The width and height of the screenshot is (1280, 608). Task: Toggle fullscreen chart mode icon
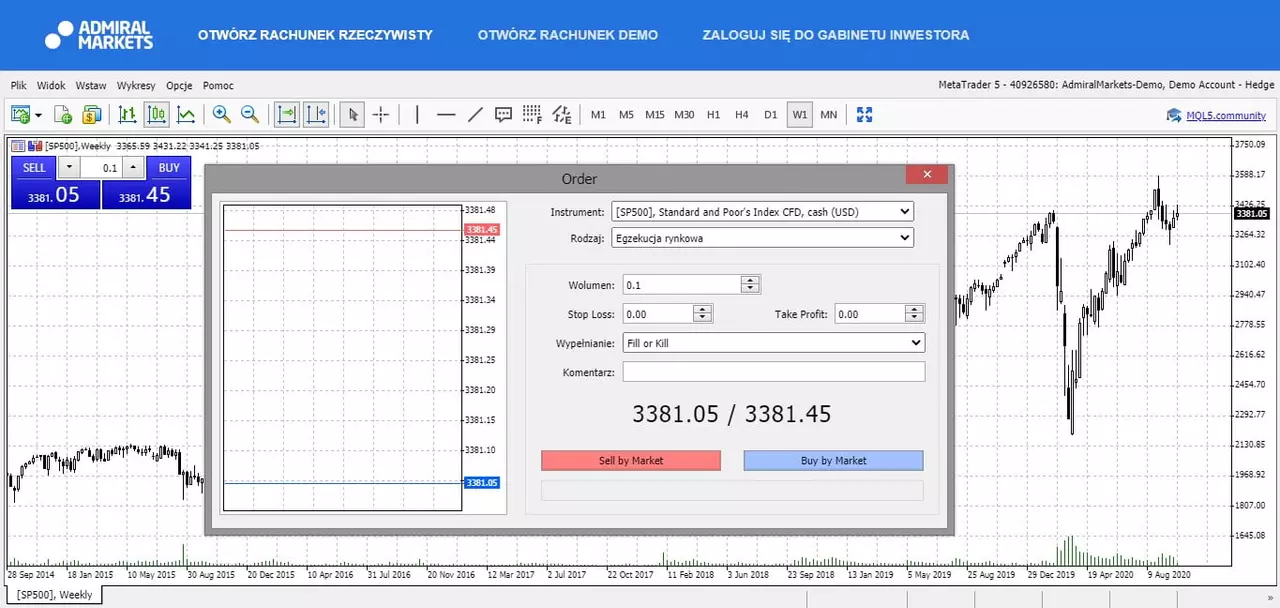[864, 115]
